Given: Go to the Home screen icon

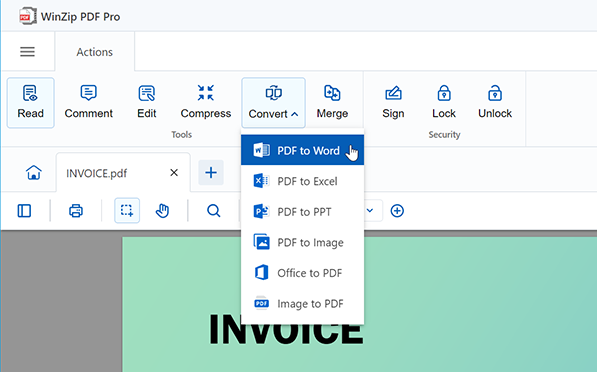Looking at the screenshot, I should (x=34, y=172).
